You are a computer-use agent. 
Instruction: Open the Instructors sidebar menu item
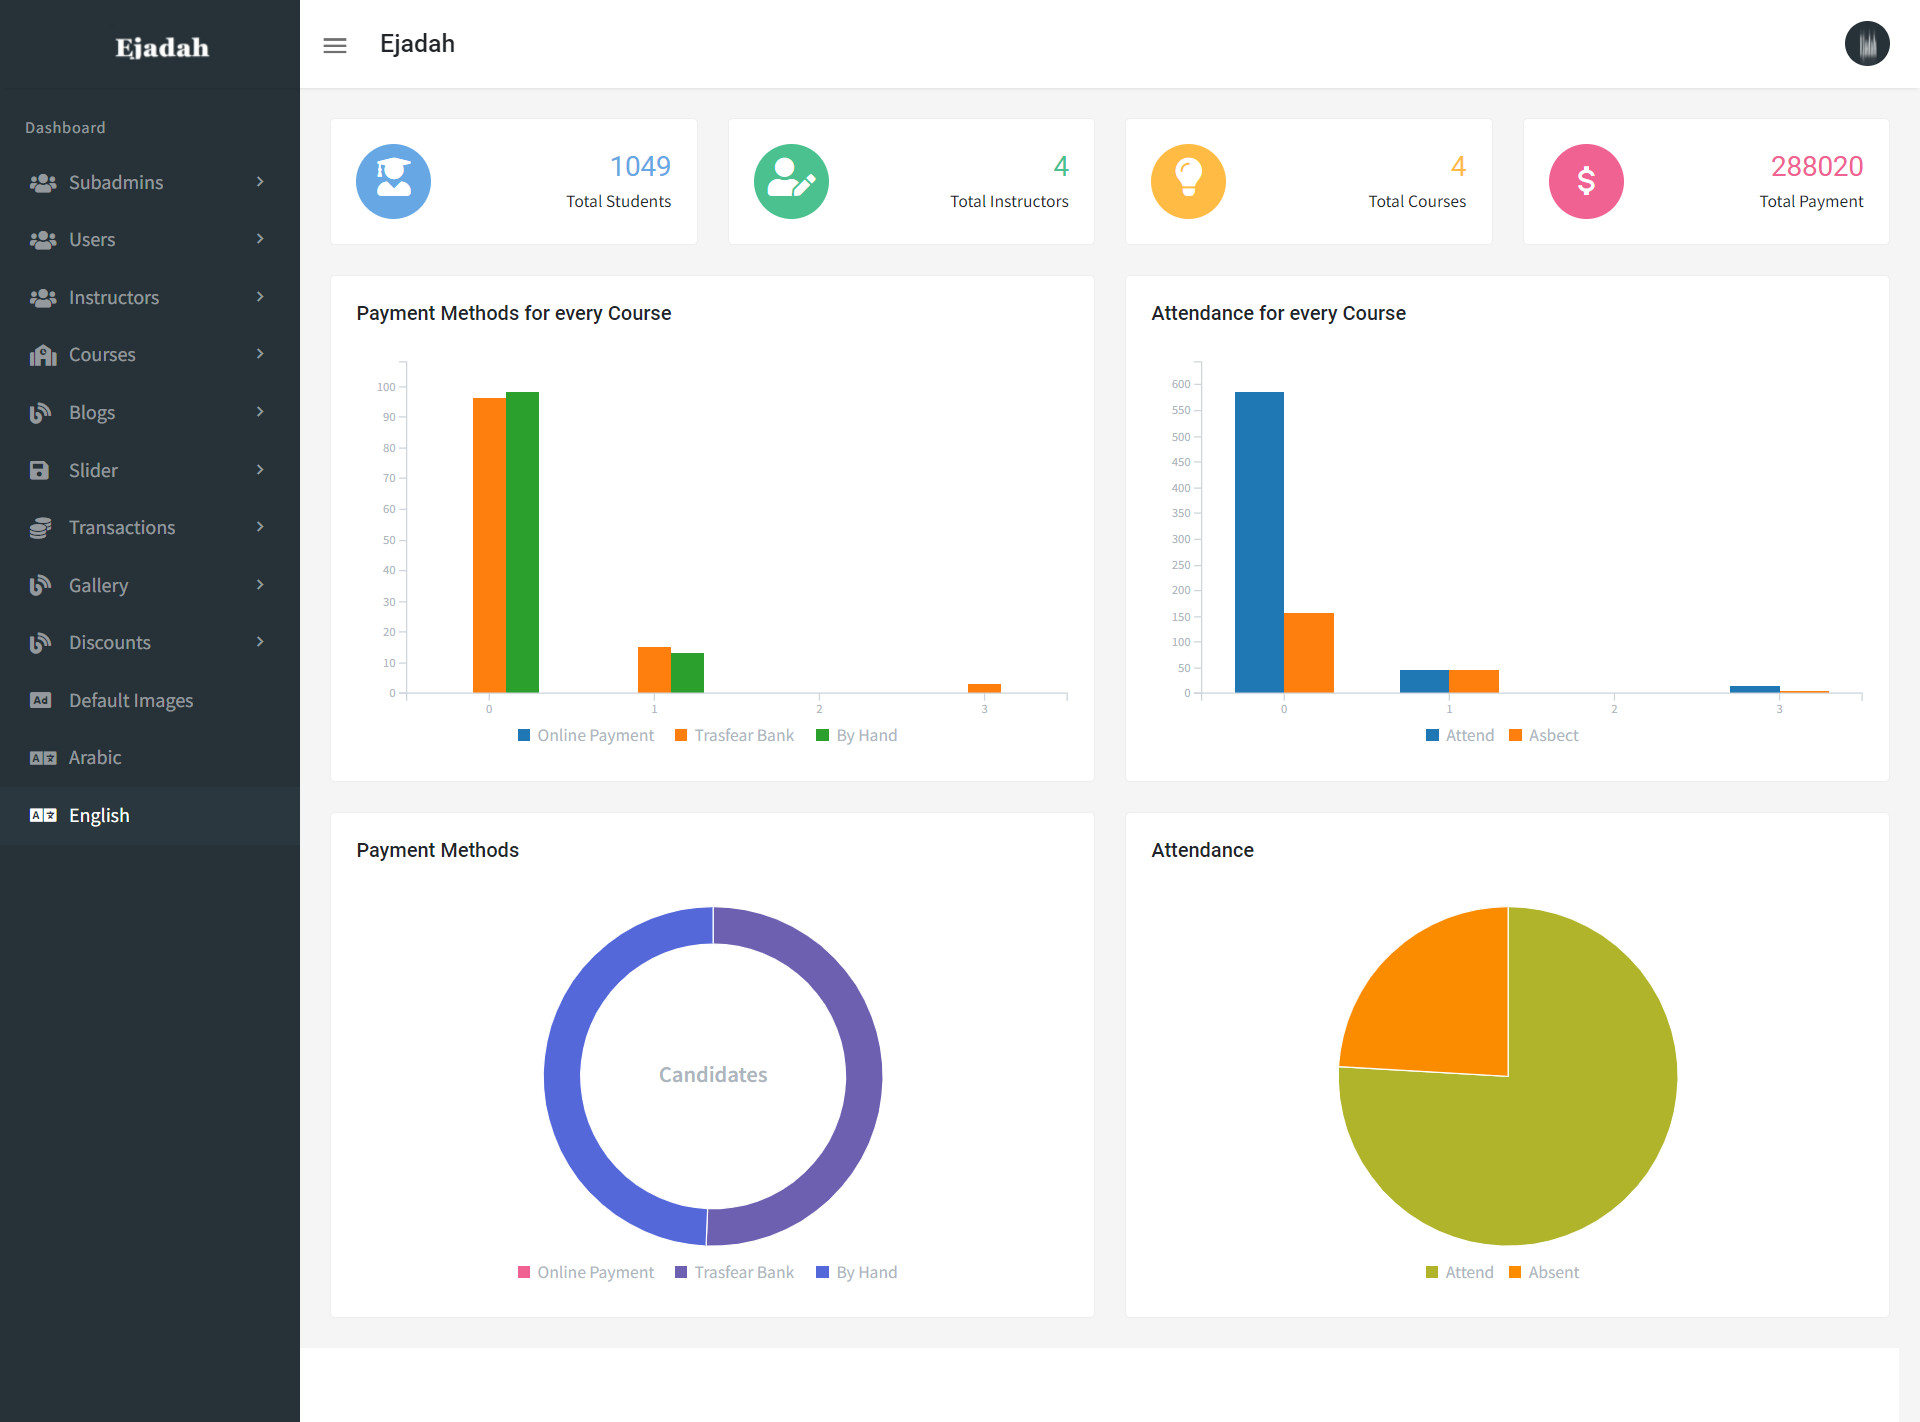tap(114, 297)
